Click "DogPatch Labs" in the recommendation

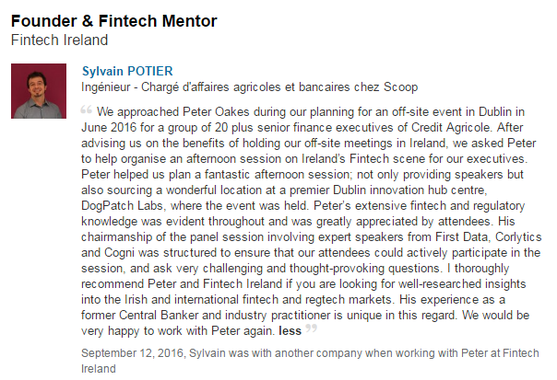(x=122, y=206)
